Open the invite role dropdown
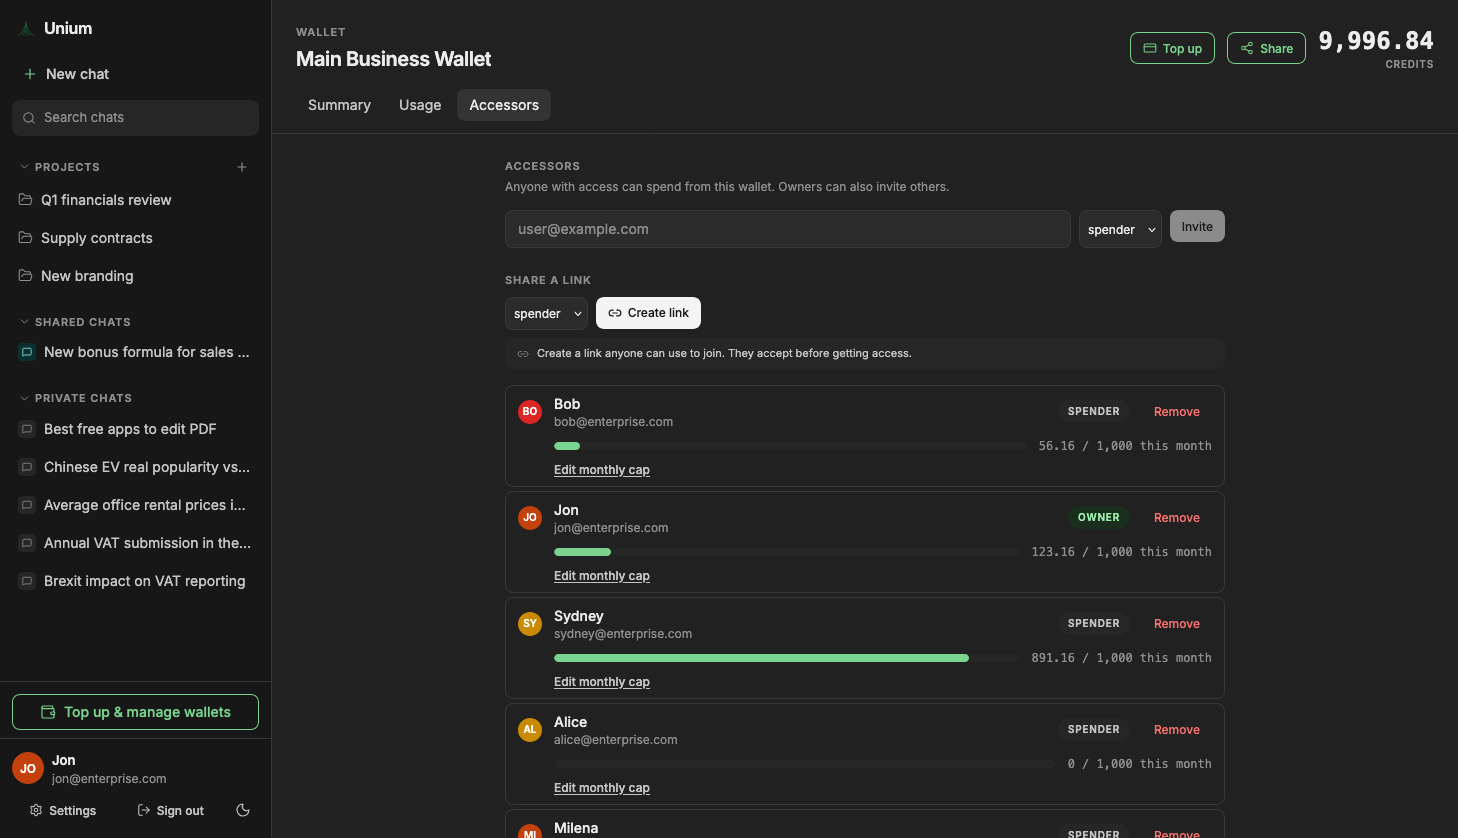The image size is (1458, 838). [x=1120, y=229]
